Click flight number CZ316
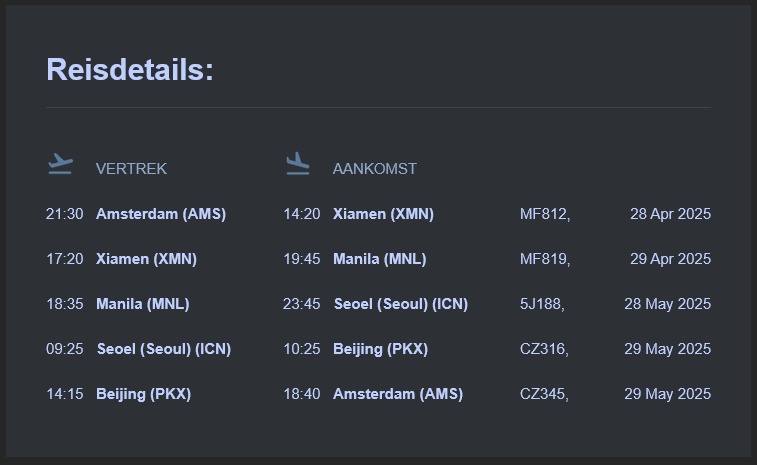757x465 pixels. pos(544,349)
